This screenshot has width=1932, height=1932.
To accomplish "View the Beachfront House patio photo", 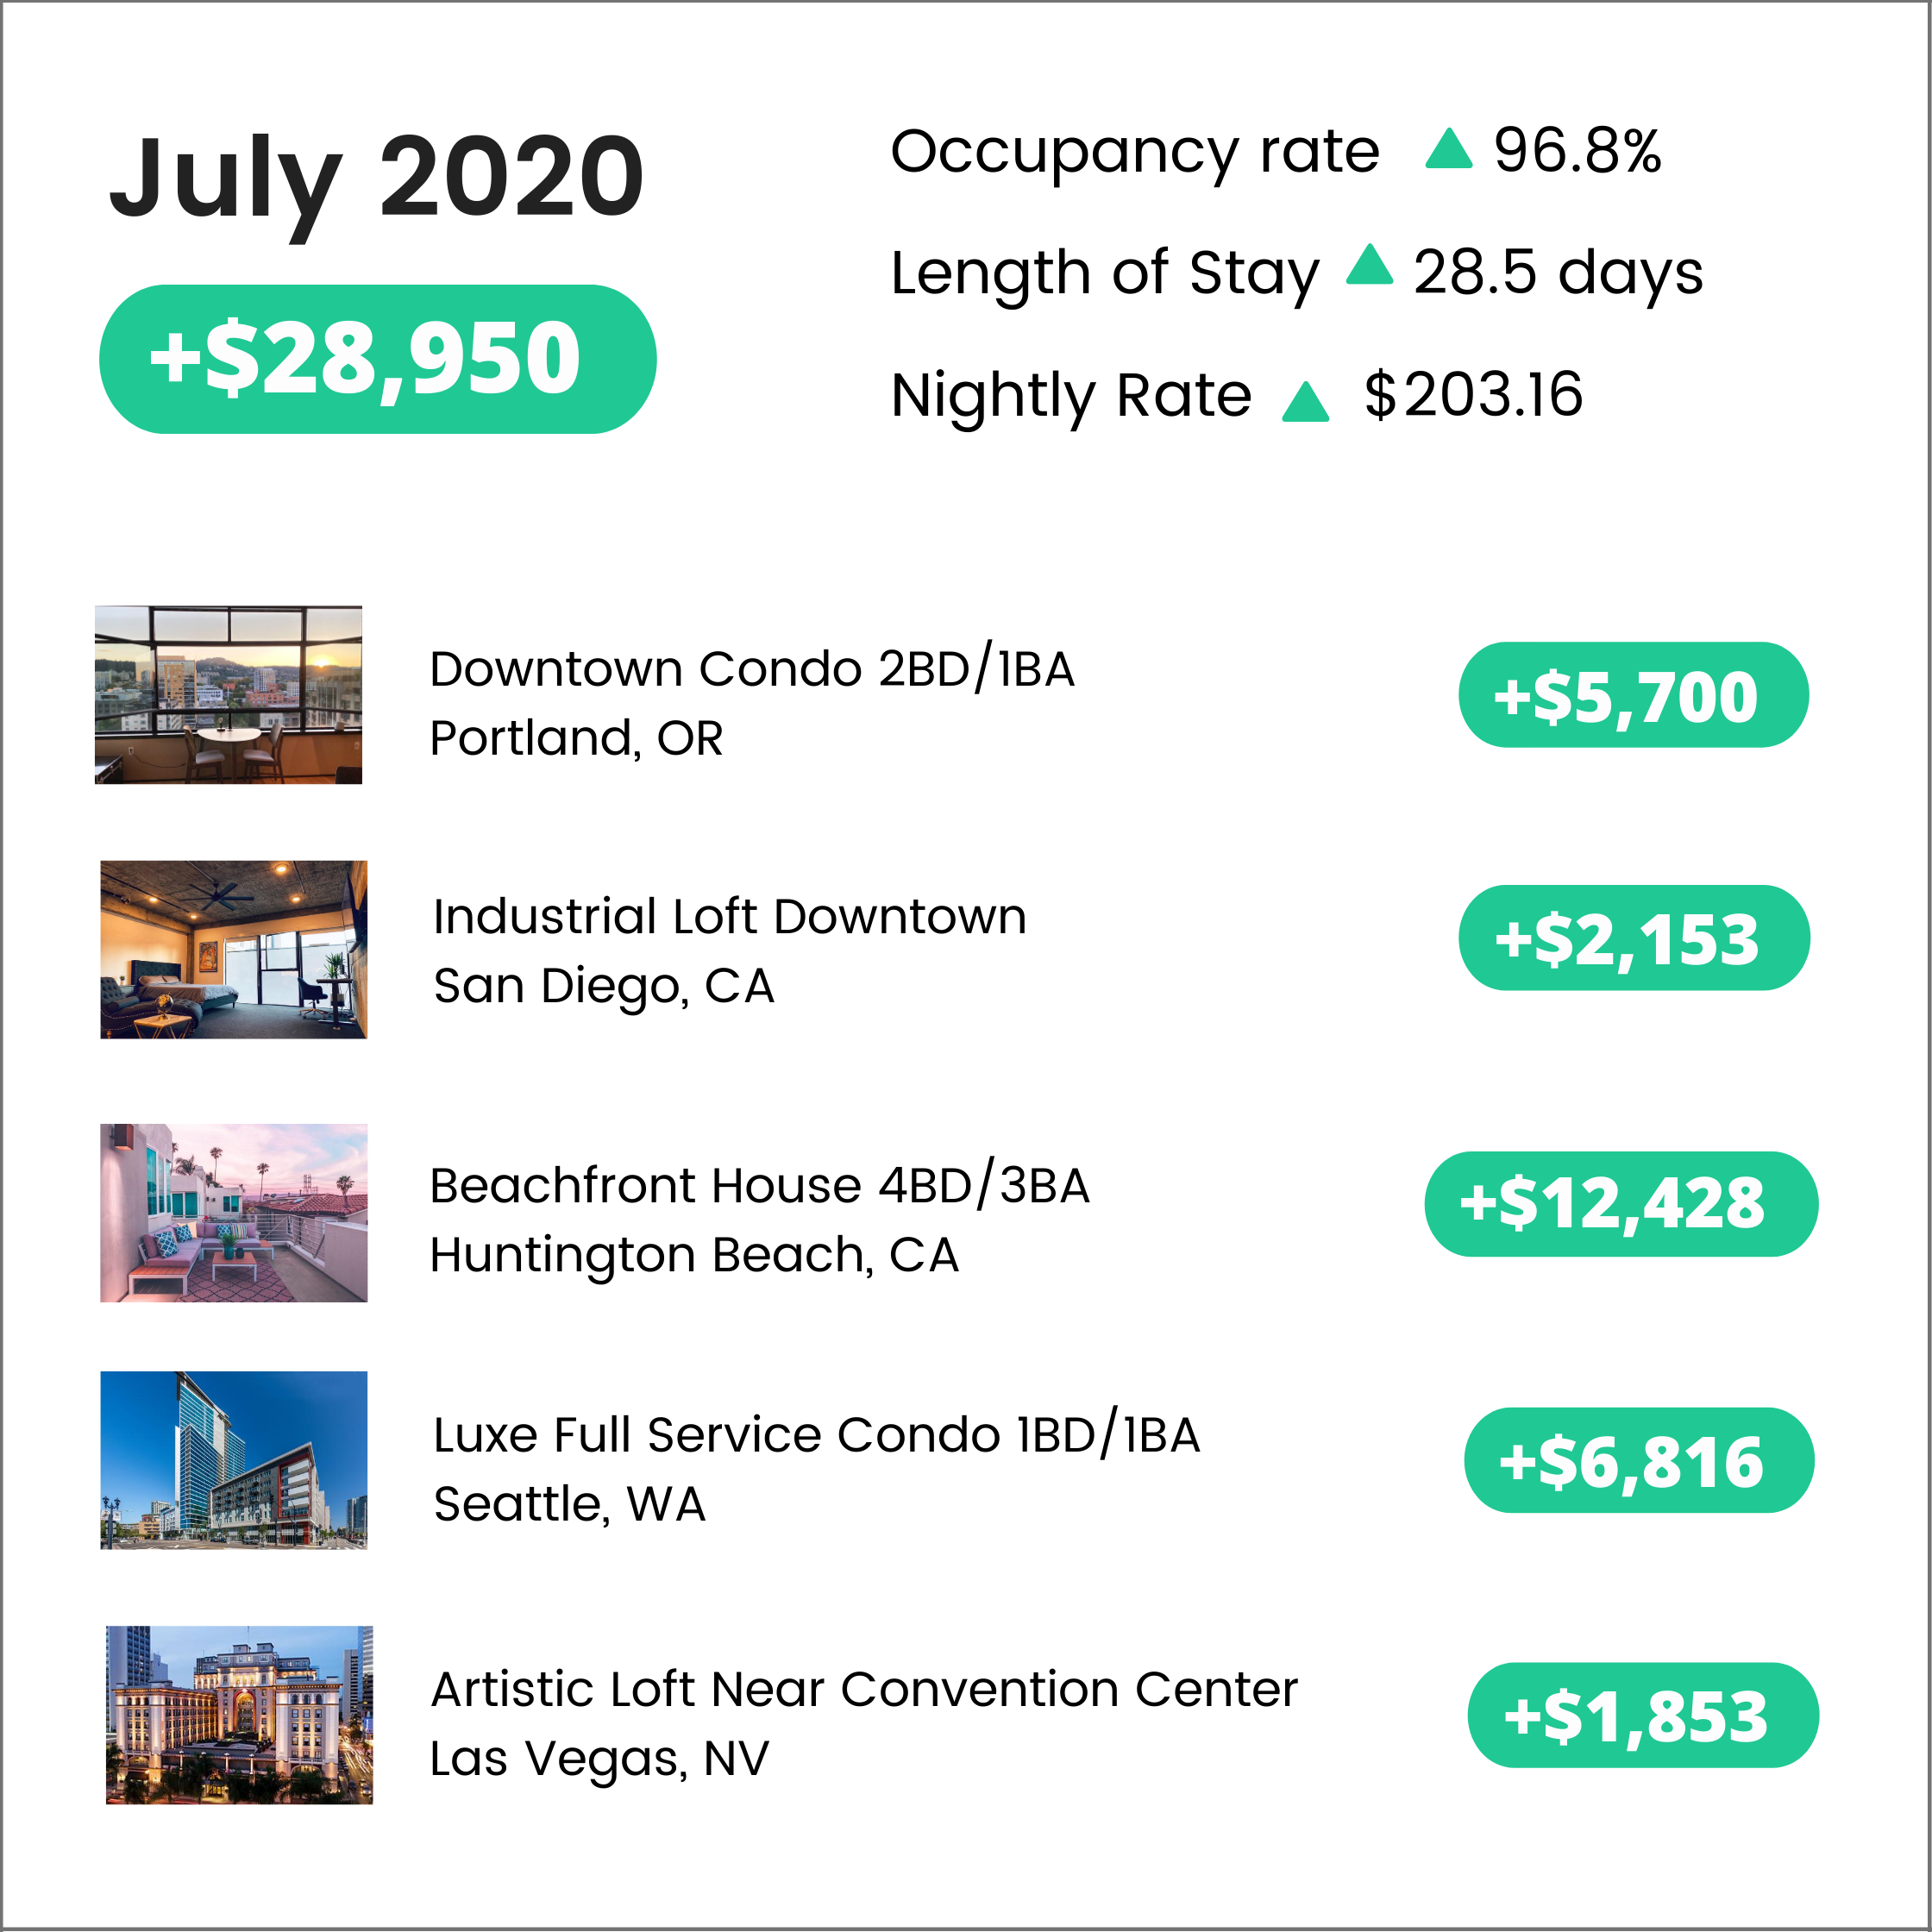I will (233, 1212).
